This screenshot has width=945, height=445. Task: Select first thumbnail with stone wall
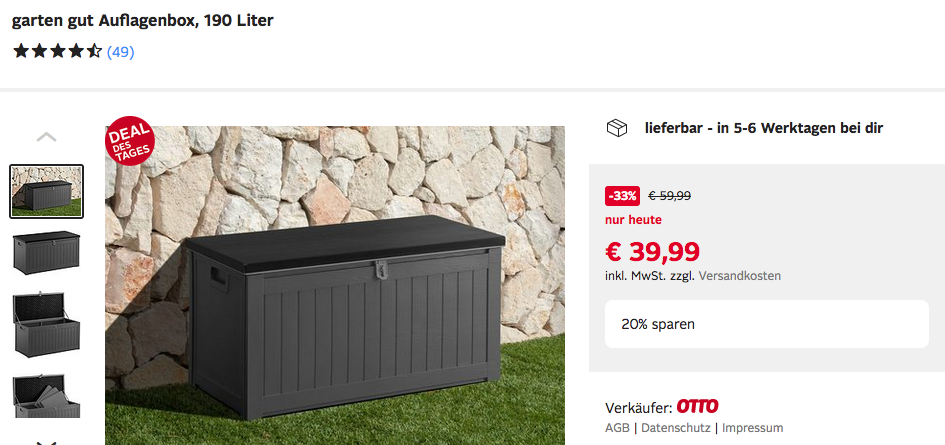tap(46, 191)
